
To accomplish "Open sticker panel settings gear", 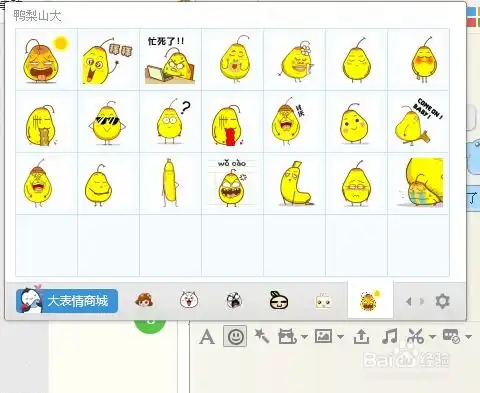I will click(442, 301).
